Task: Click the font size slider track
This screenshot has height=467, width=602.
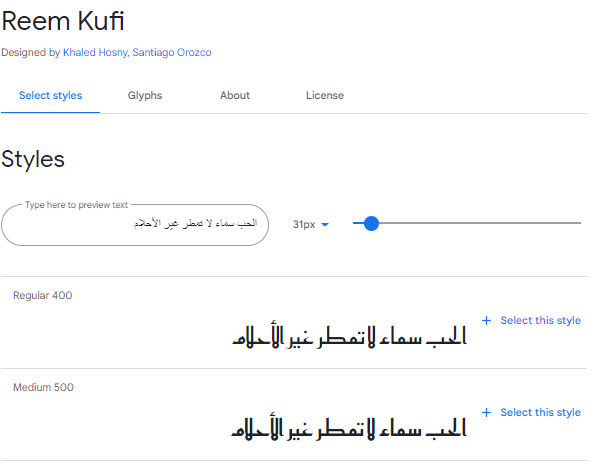Action: [466, 223]
